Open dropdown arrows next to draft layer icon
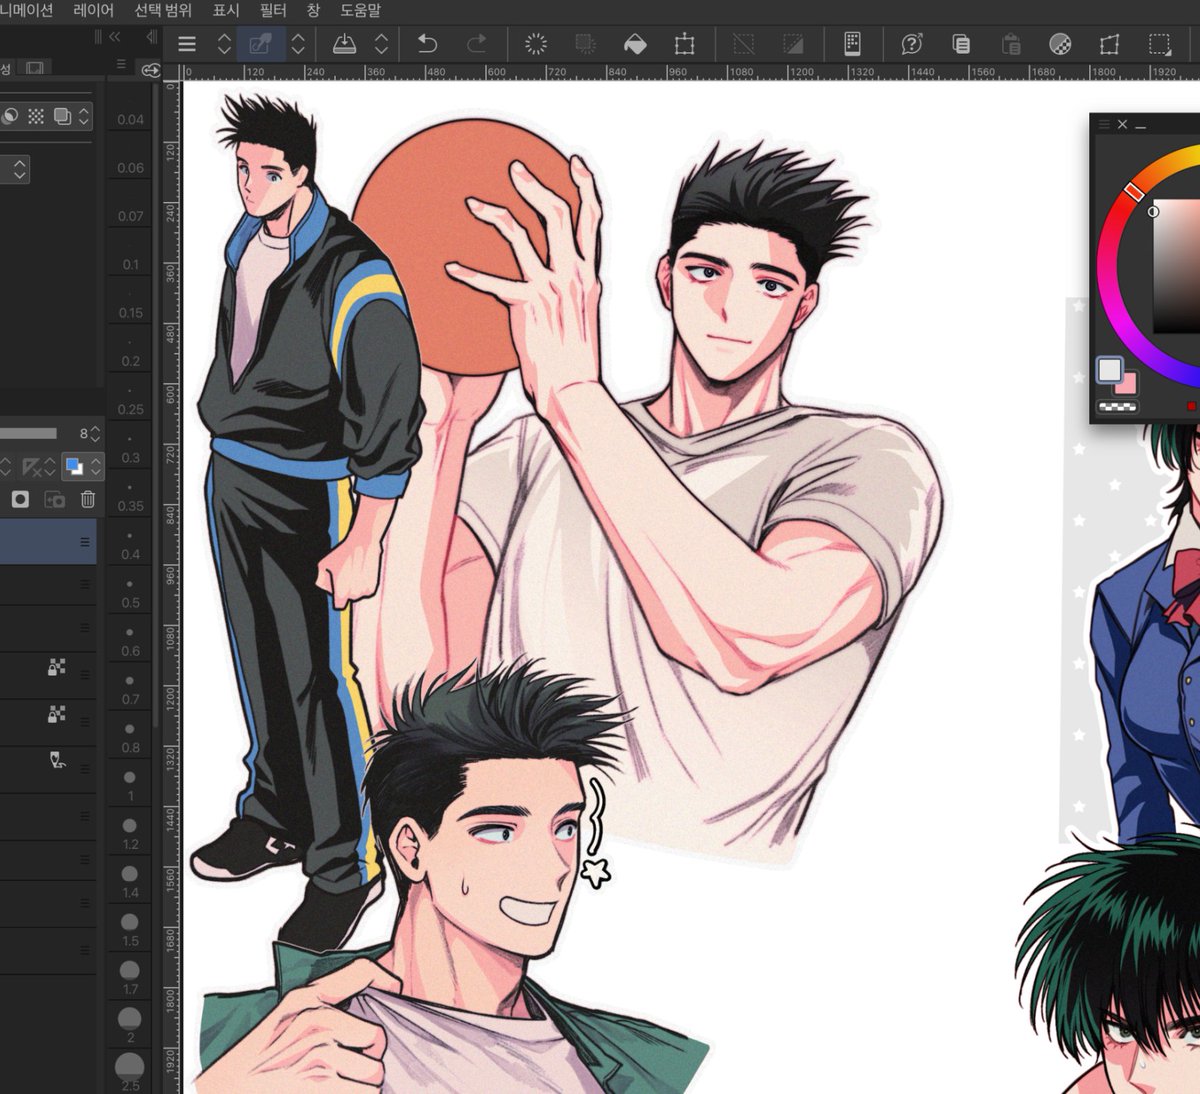Screen dimensions: 1200x1094 50,466
